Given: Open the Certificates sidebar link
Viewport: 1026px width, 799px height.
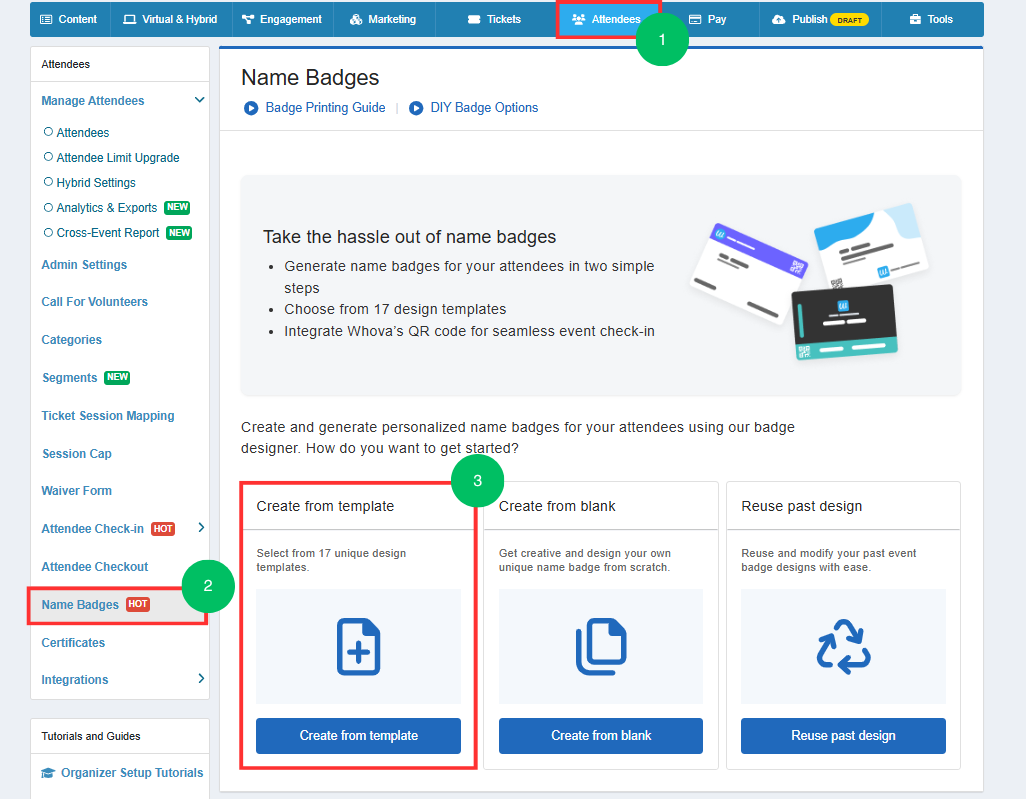Looking at the screenshot, I should click(x=73, y=643).
